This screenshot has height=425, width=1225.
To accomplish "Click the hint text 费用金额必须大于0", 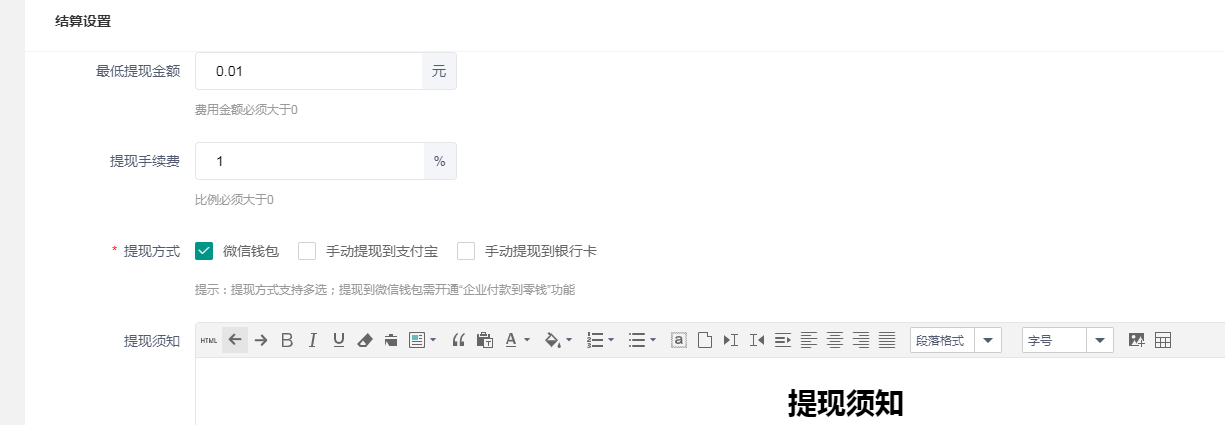I will (x=246, y=110).
